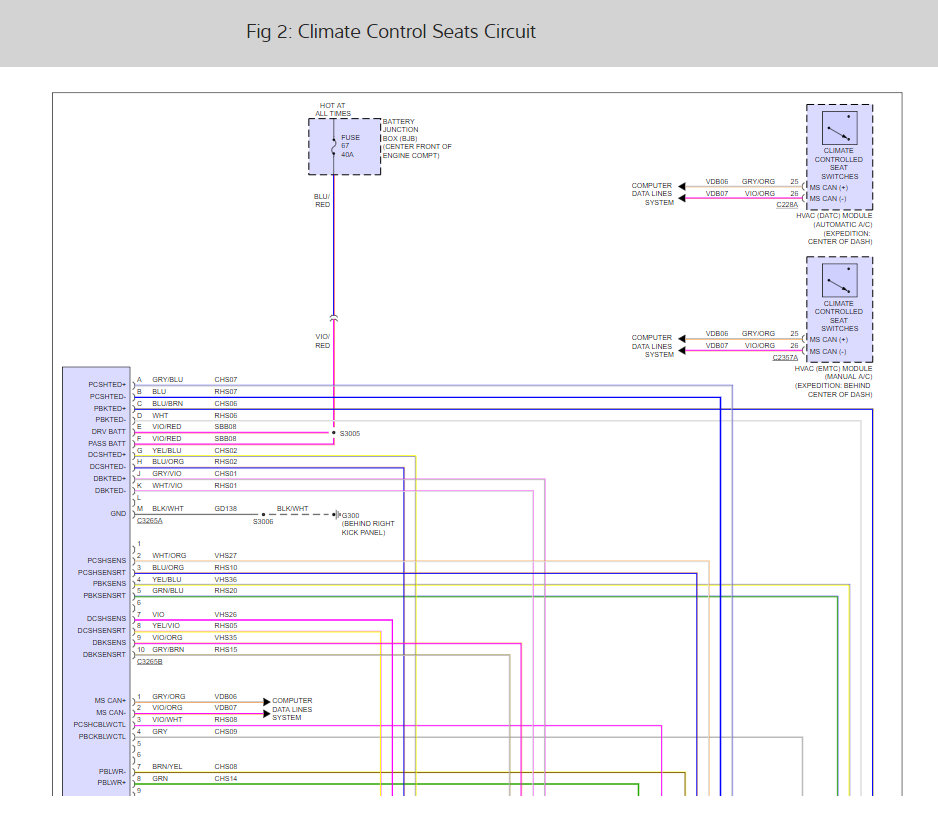Click circuit code RHS02
The width and height of the screenshot is (938, 815).
(226, 462)
